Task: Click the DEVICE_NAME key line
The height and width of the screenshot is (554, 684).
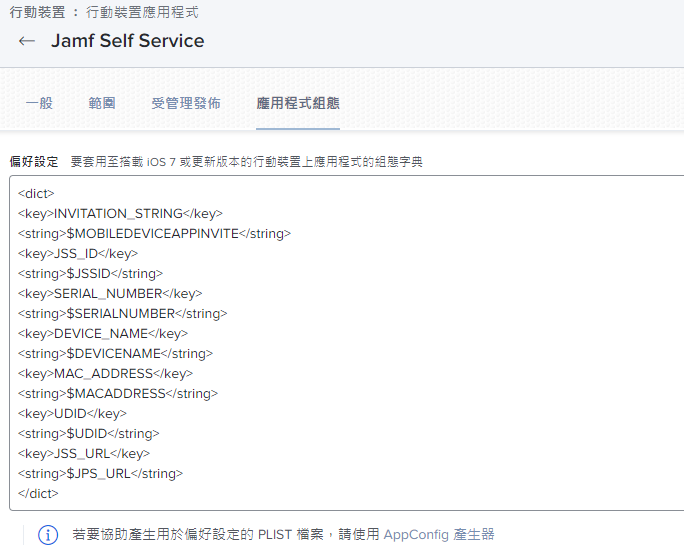Action: click(x=103, y=334)
